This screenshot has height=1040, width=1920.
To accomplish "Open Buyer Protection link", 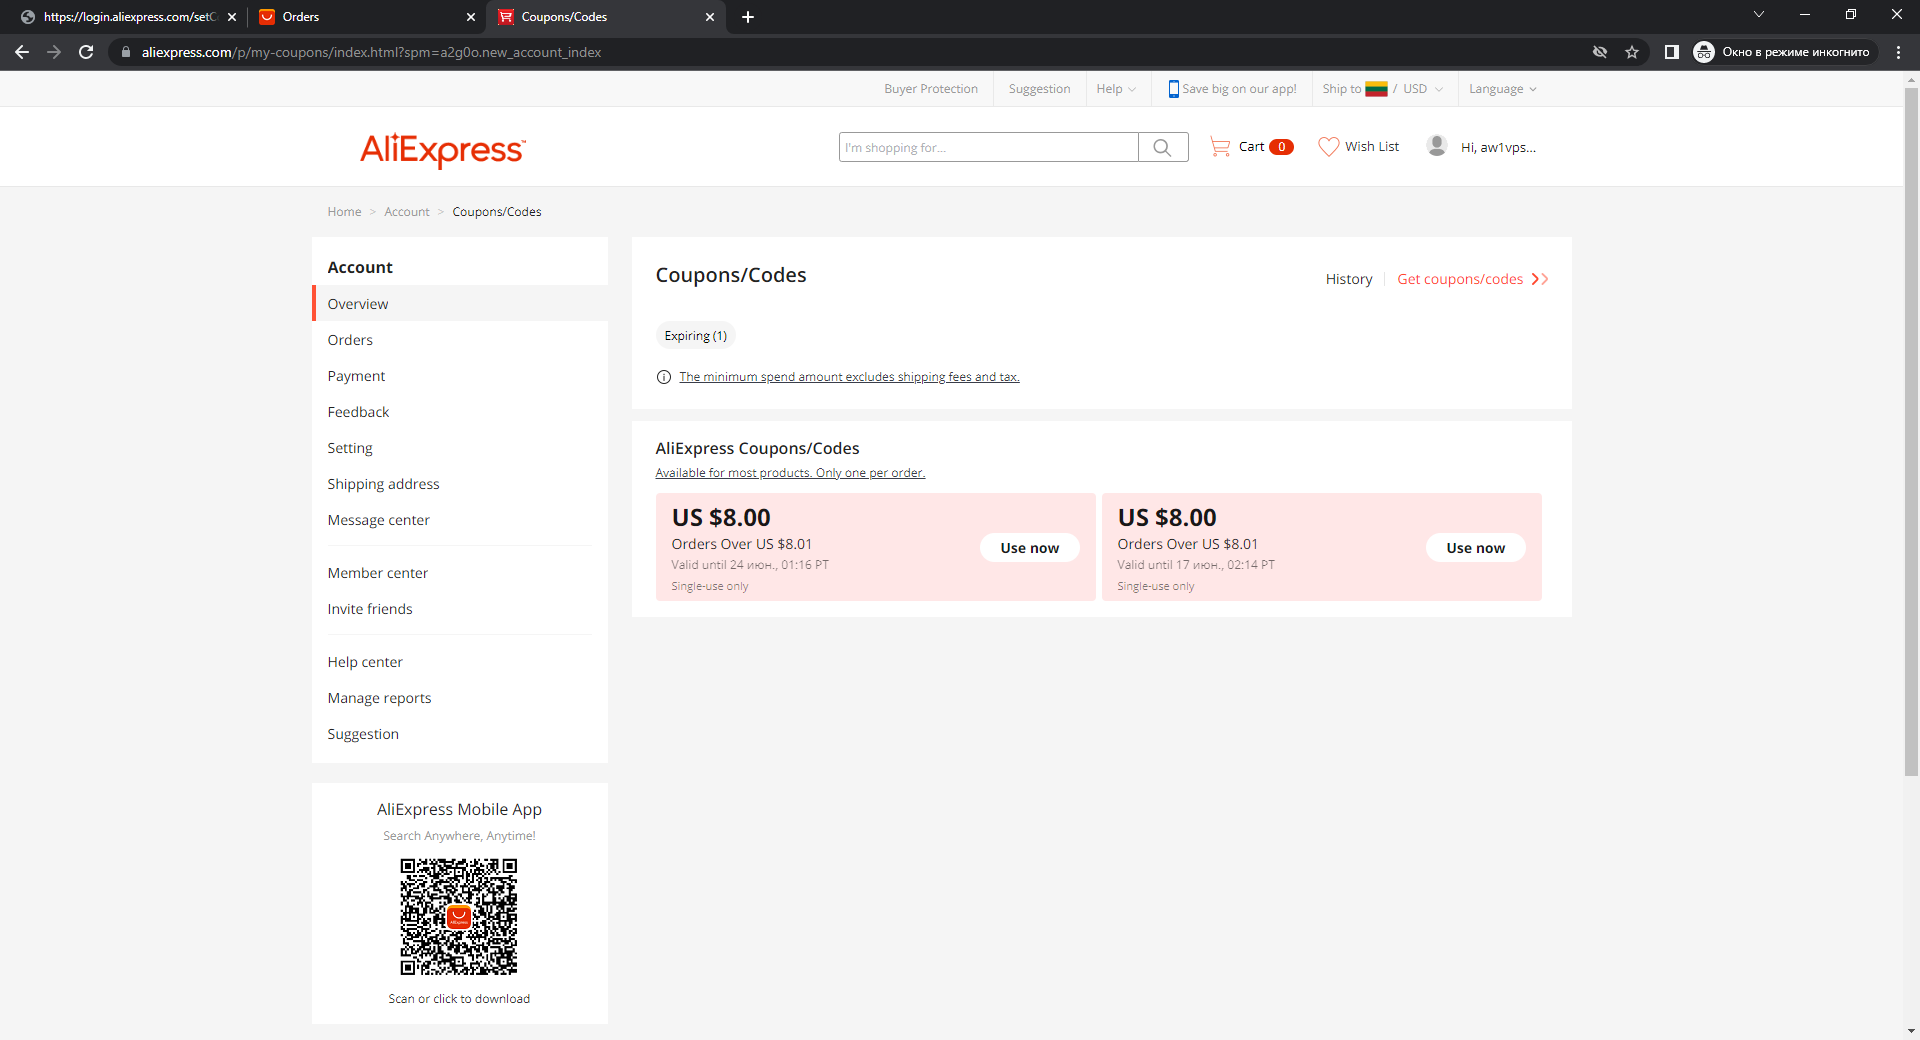I will point(931,89).
